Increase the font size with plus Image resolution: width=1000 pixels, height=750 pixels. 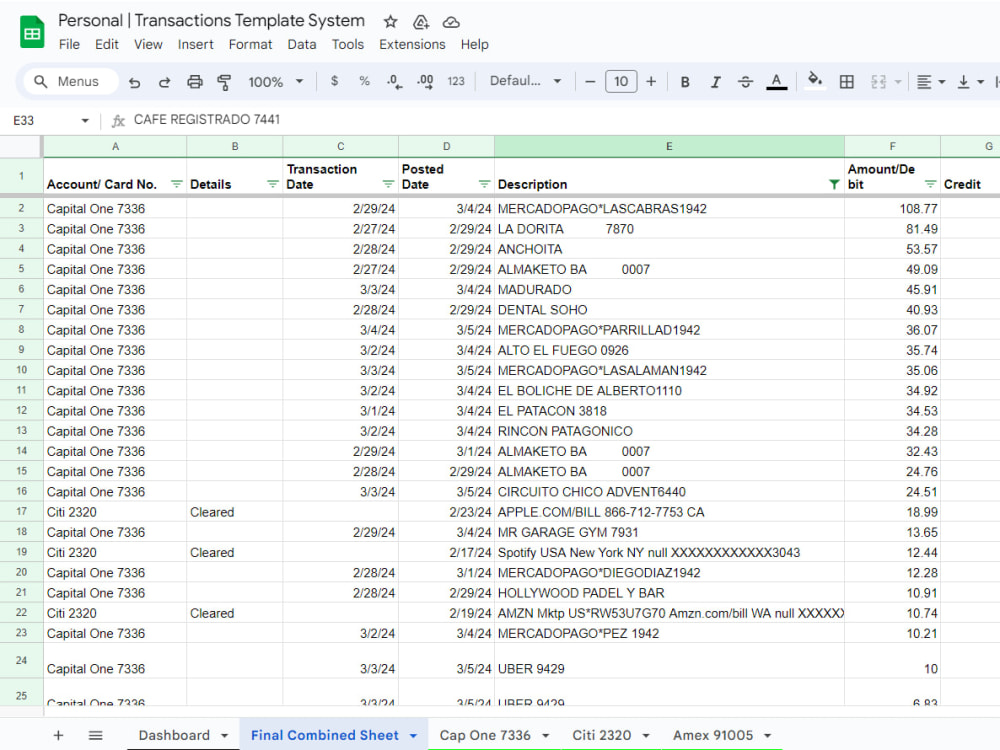click(x=651, y=82)
